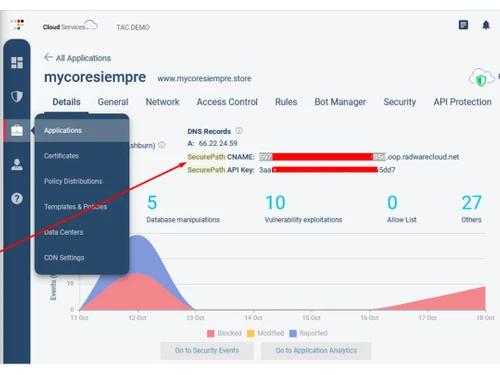Open the API Protection tab

(x=462, y=102)
